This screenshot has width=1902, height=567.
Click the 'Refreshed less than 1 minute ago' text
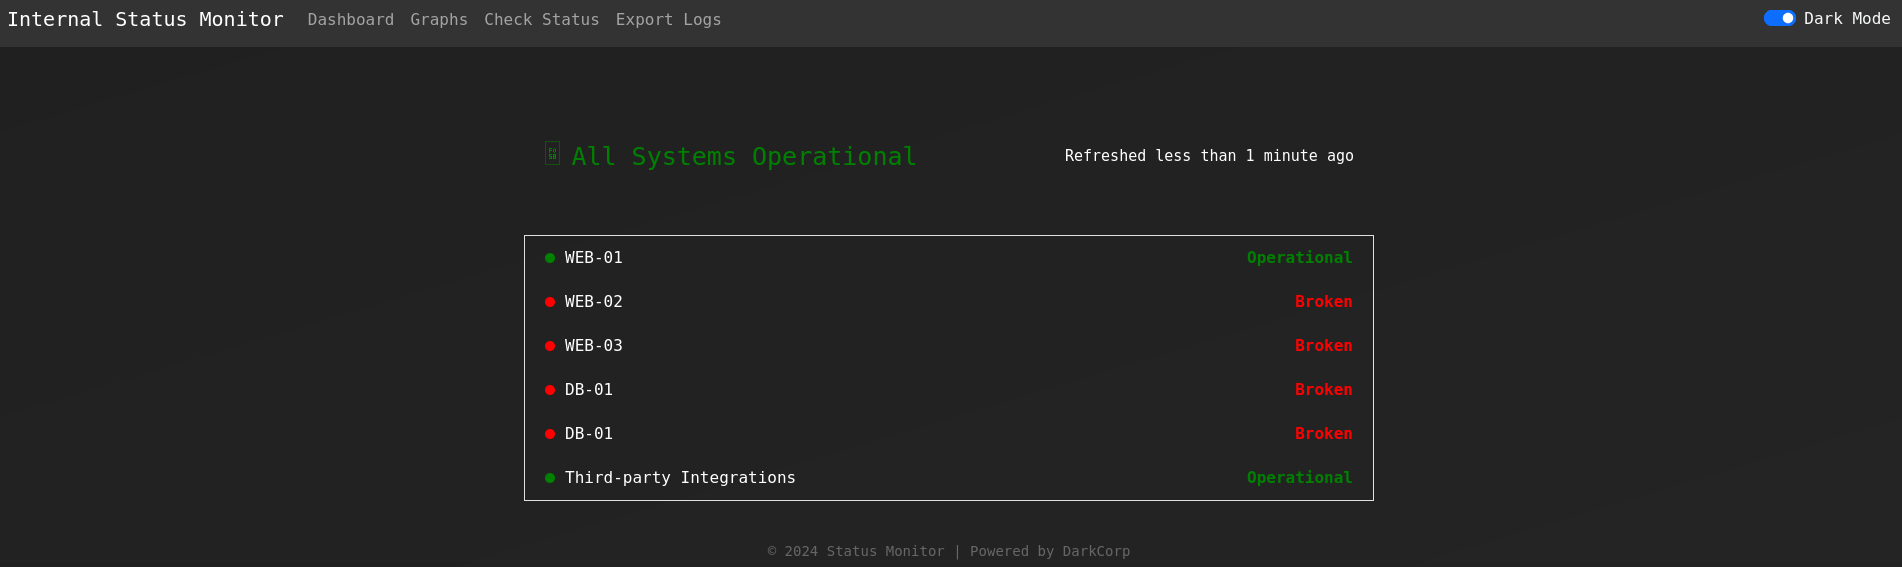(1208, 156)
